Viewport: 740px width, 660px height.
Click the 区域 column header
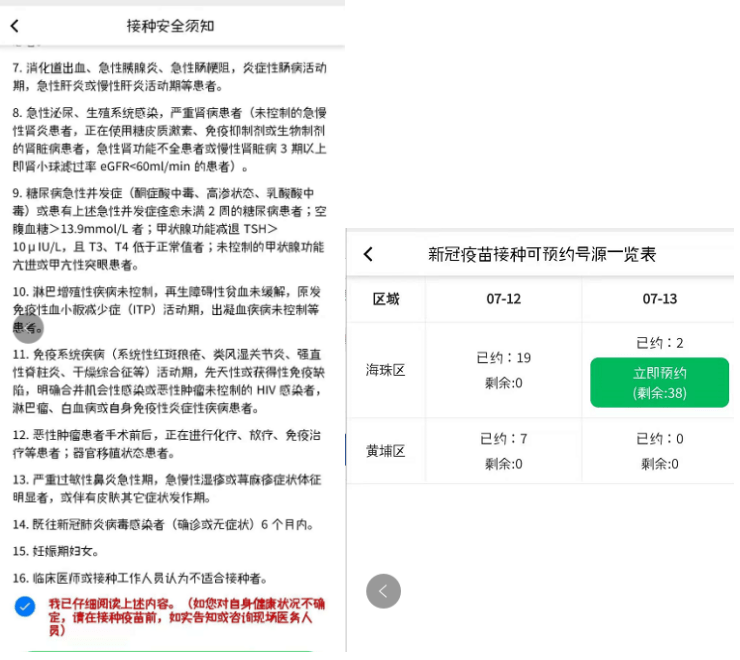(386, 299)
